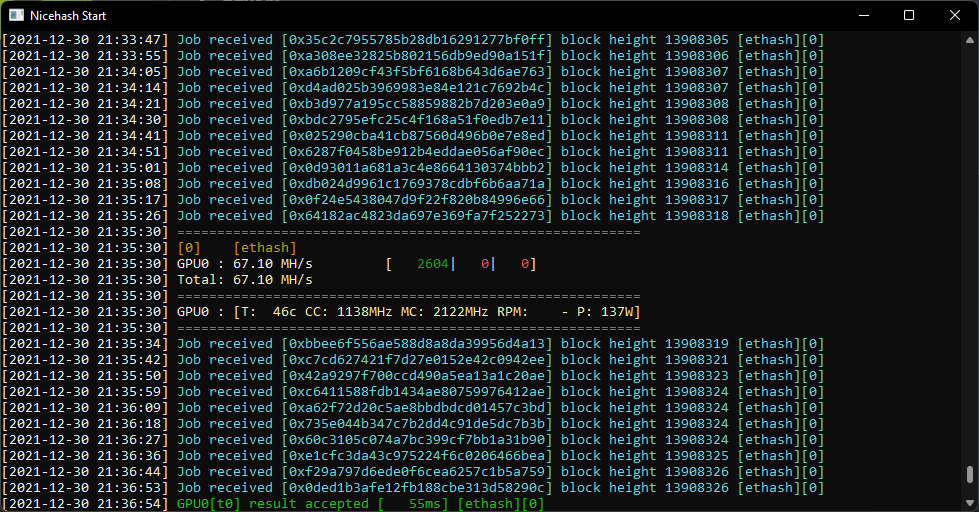Screen dimensions: 979x512
Task: Close the Nicehash Start console window
Action: 955,16
